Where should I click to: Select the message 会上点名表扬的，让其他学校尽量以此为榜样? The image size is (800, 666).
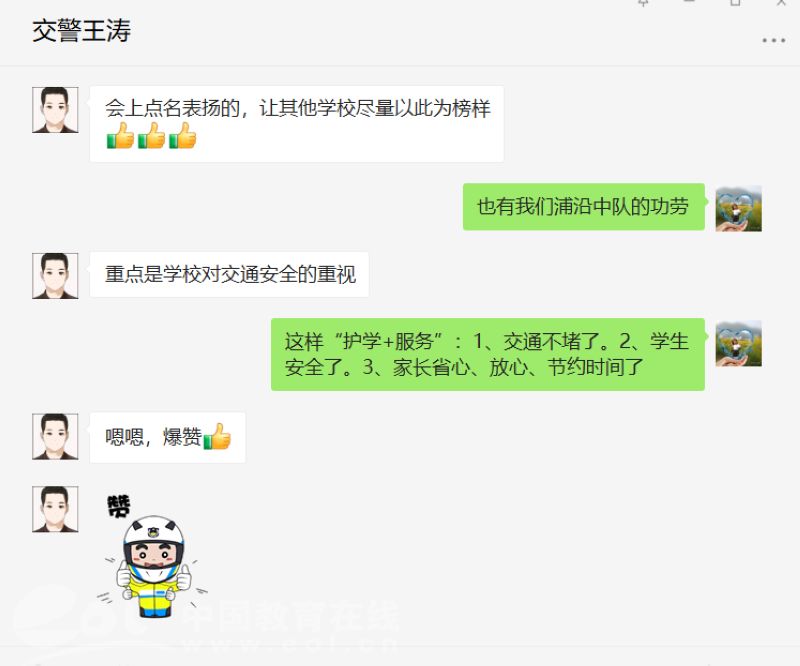(x=297, y=124)
